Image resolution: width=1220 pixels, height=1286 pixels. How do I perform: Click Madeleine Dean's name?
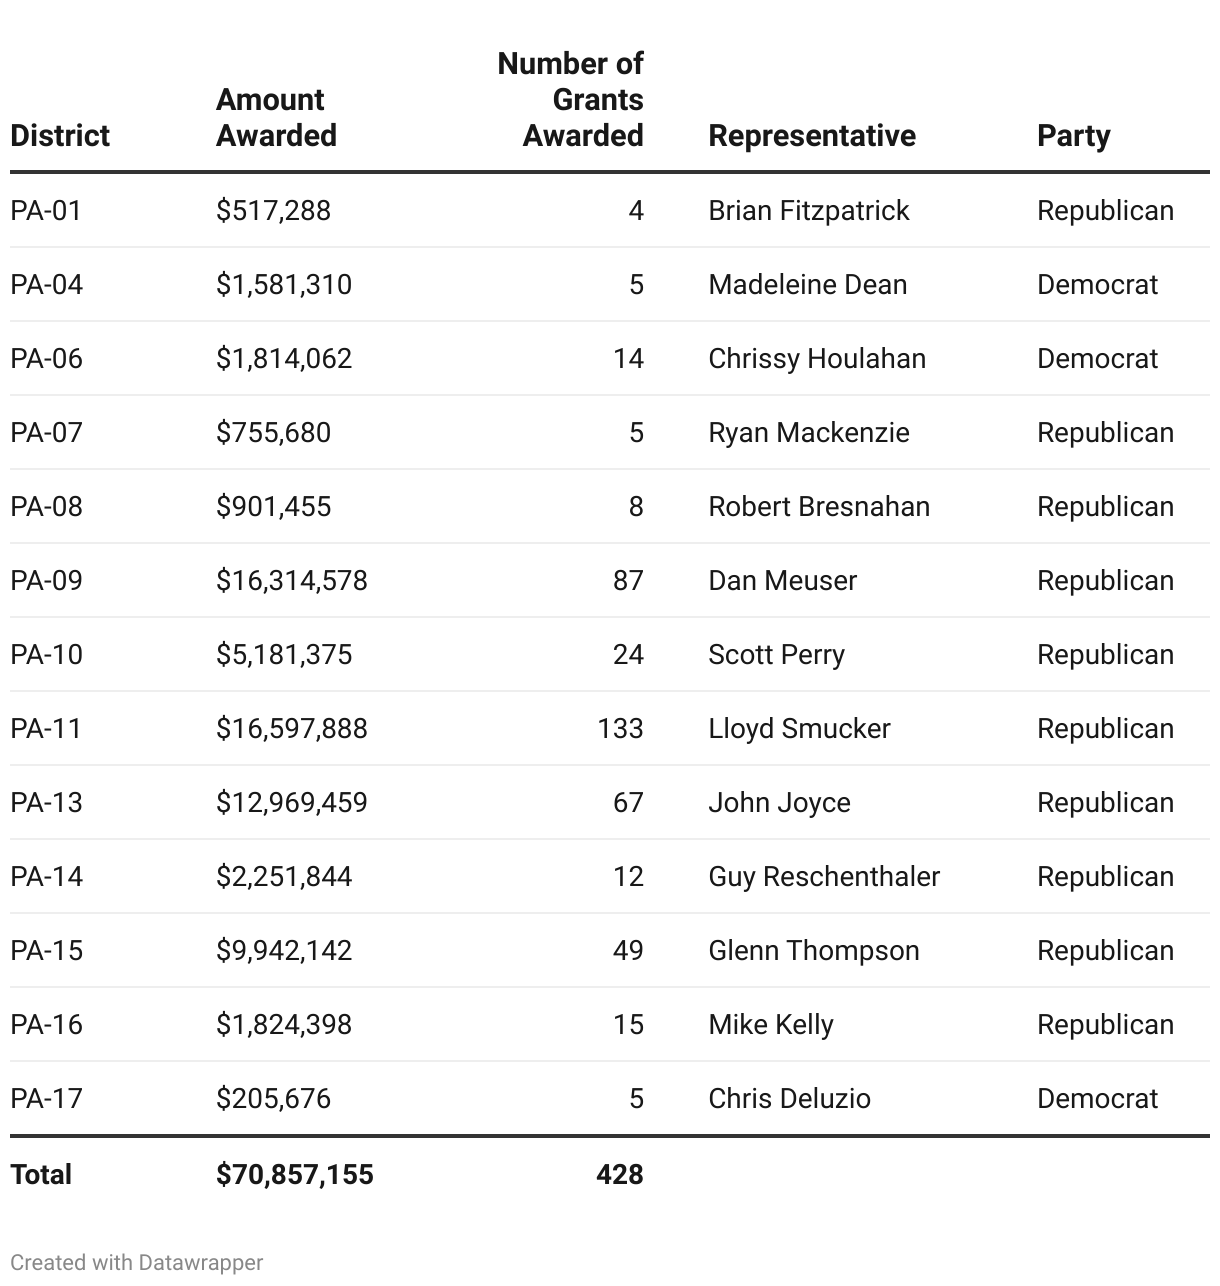pos(807,285)
